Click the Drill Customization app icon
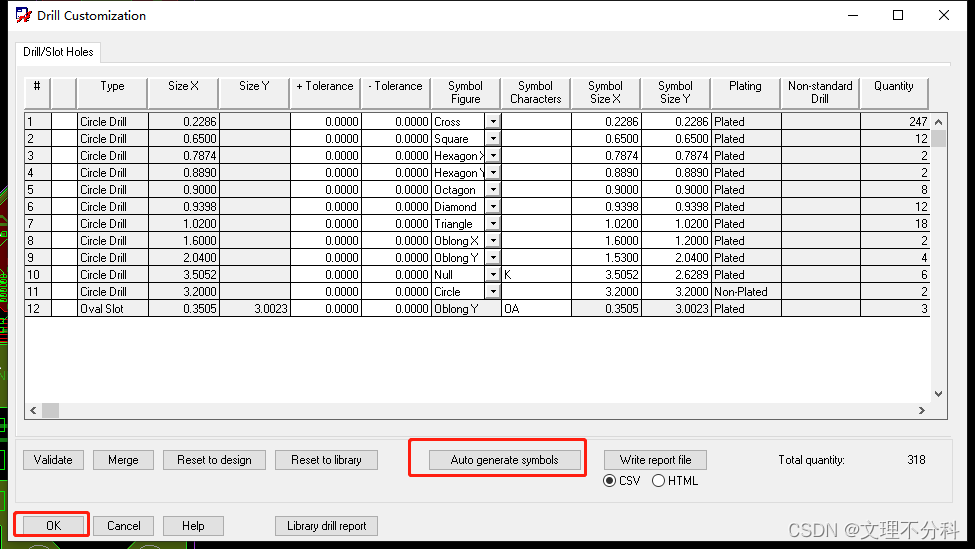Image resolution: width=975 pixels, height=549 pixels. 22,15
